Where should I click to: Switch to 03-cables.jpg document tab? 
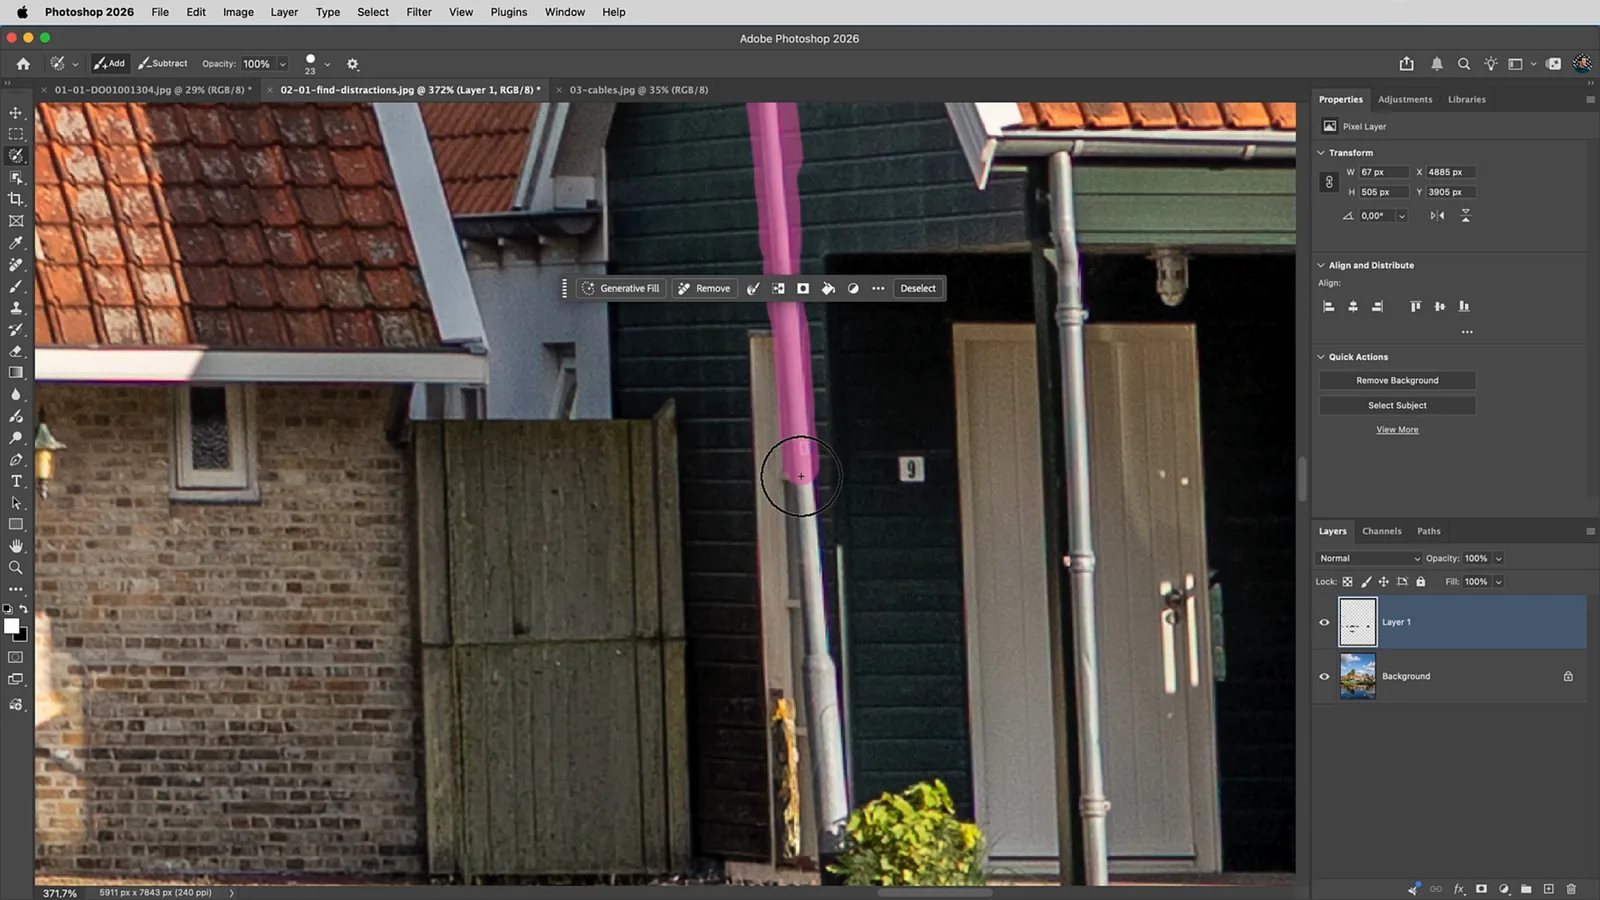click(x=638, y=90)
